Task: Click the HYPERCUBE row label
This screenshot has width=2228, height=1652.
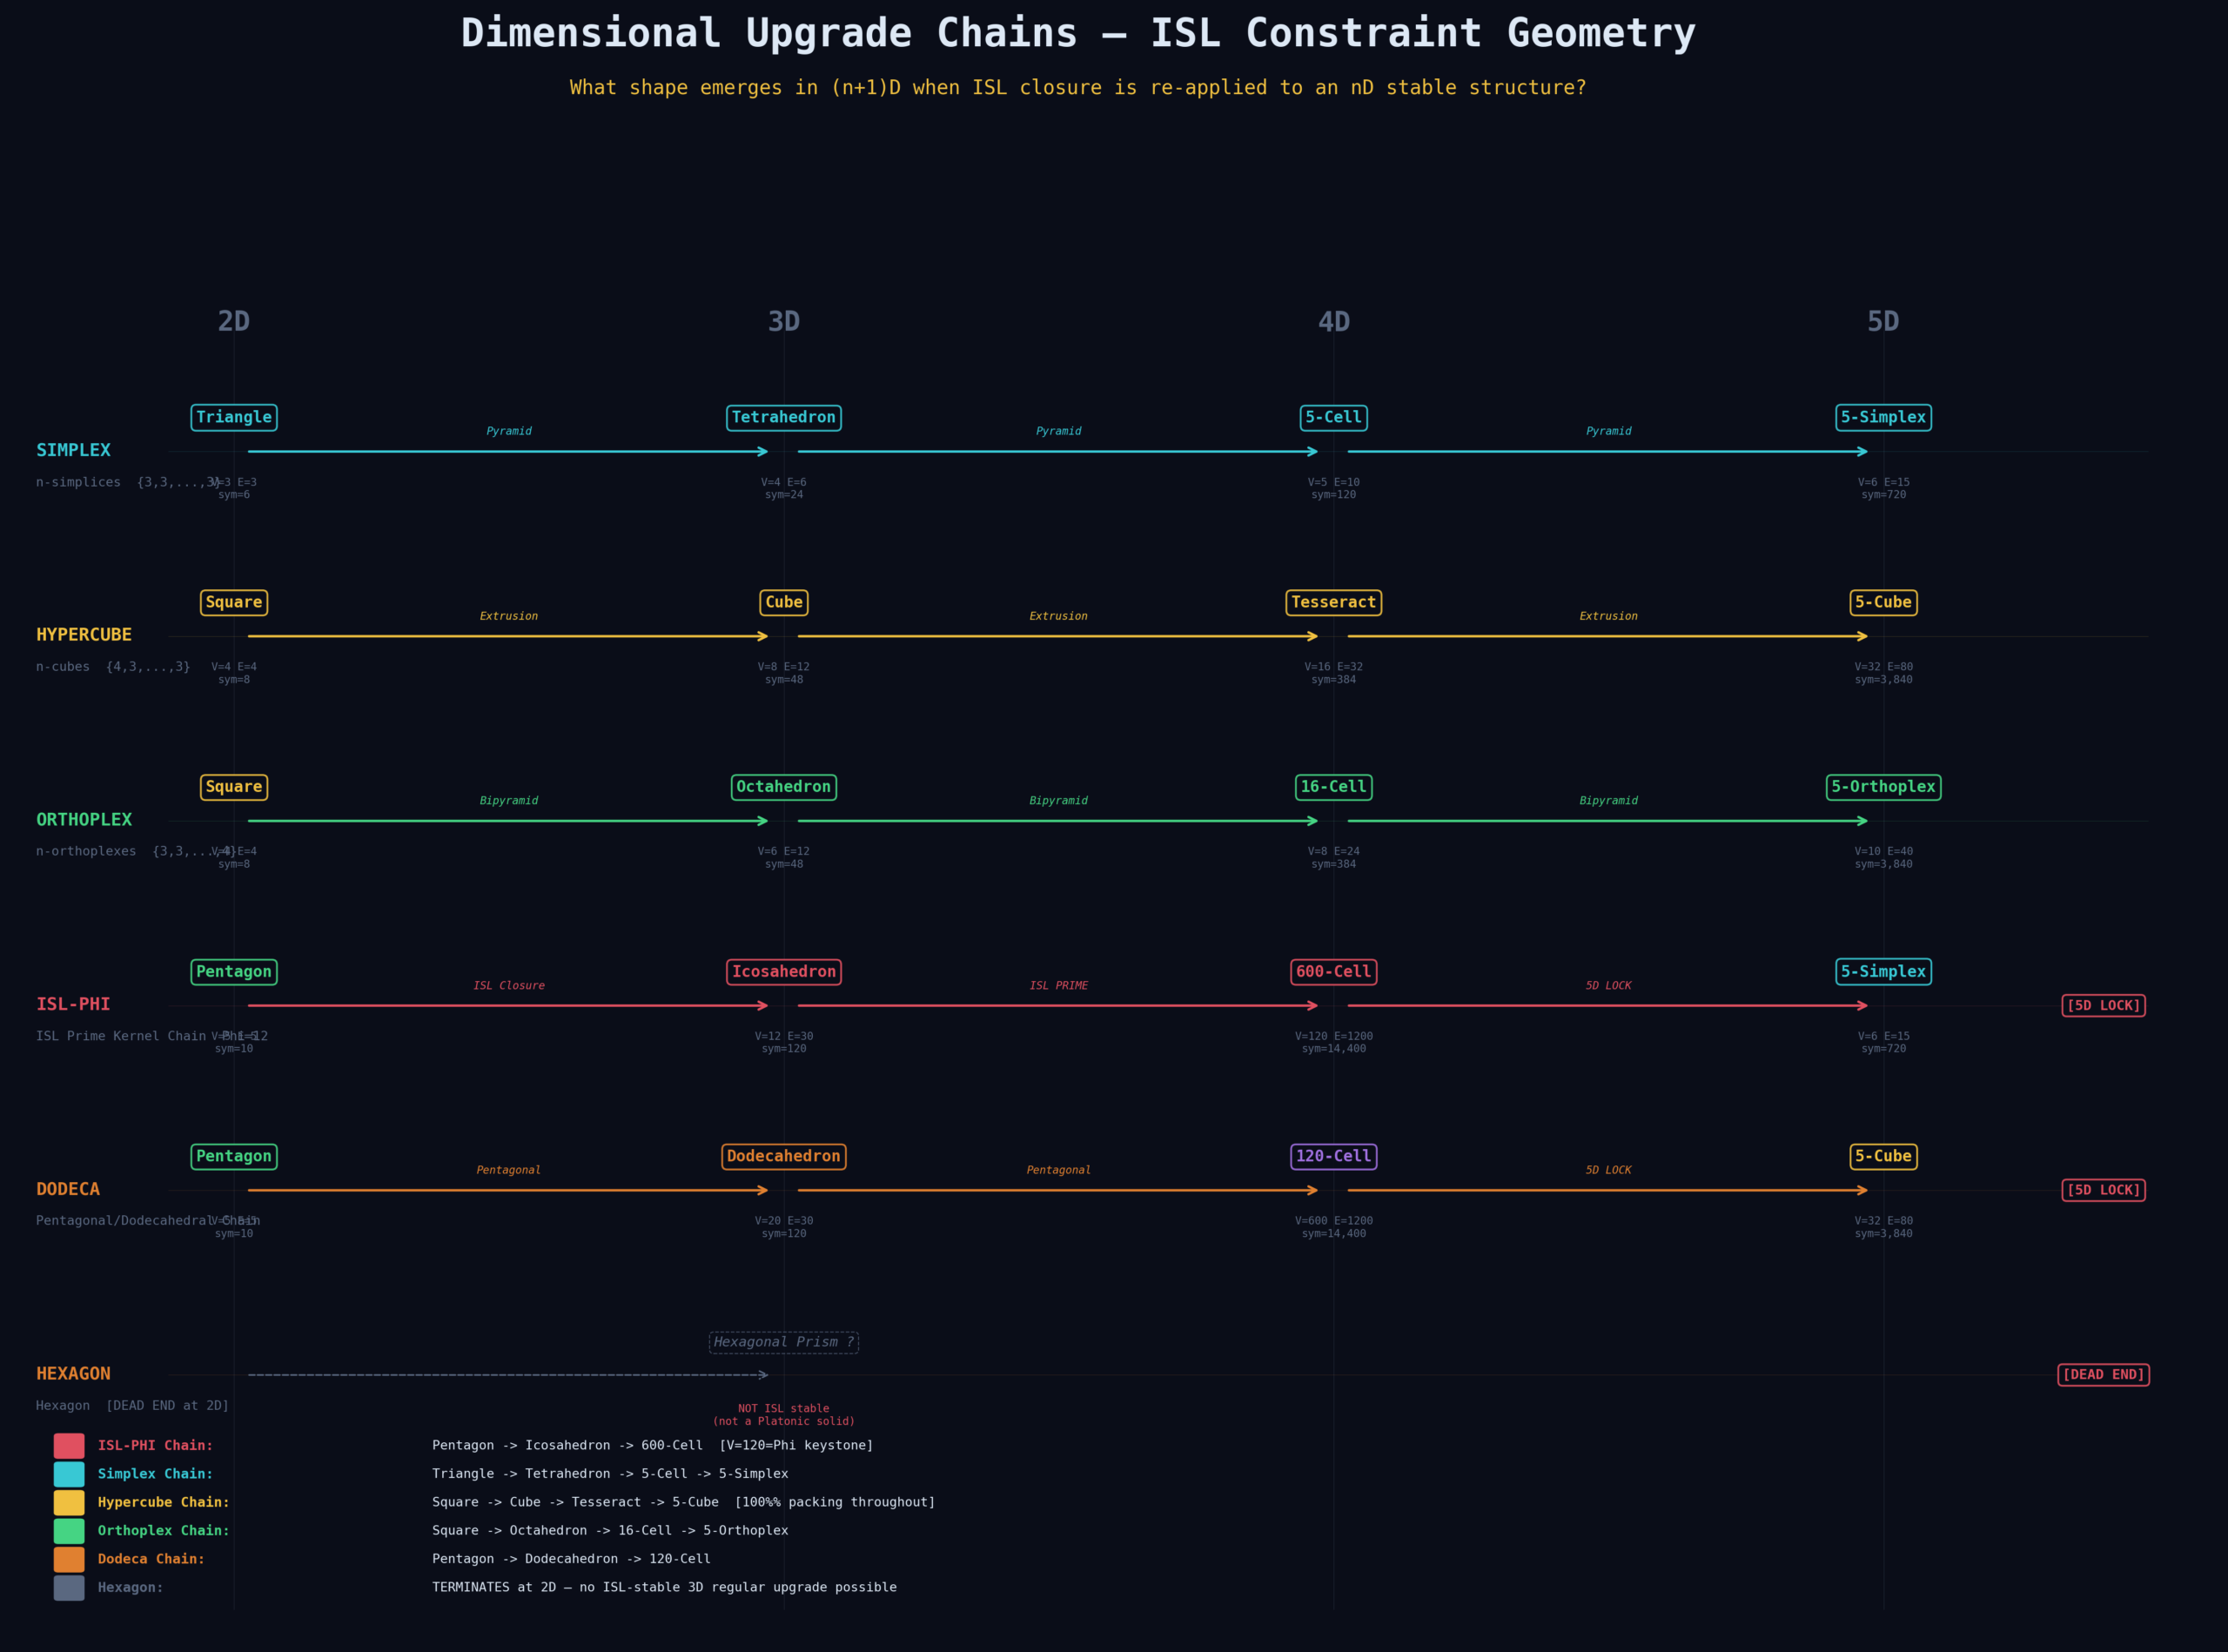Action: tap(84, 635)
